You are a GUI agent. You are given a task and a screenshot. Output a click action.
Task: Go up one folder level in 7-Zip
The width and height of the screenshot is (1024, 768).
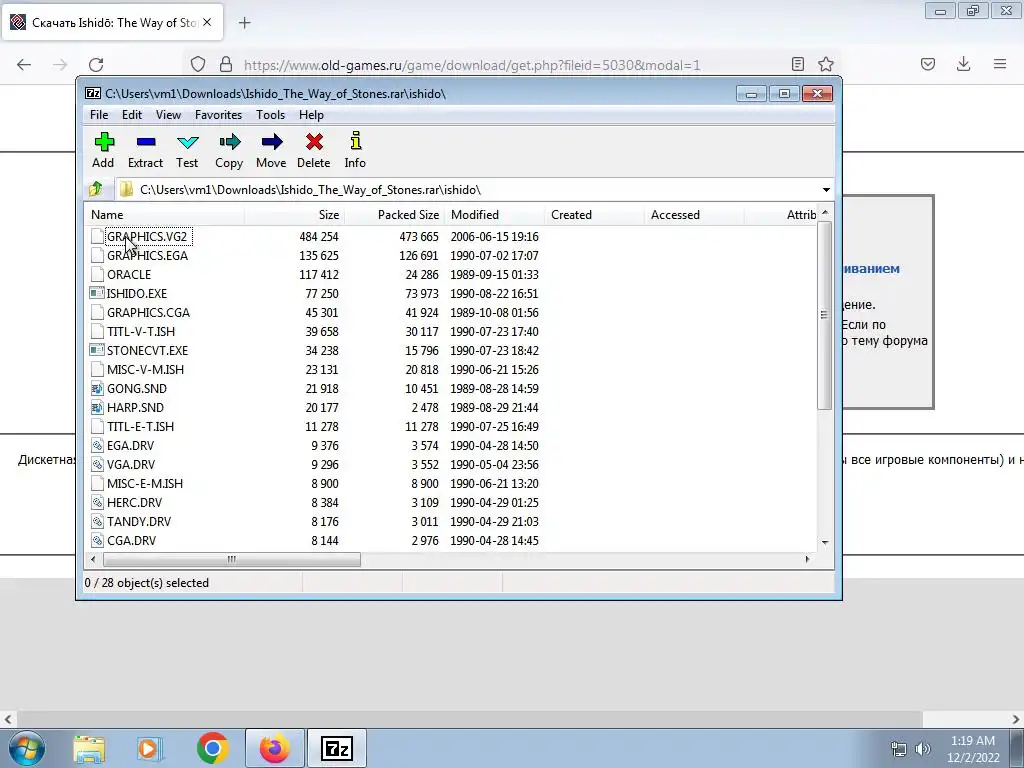(96, 189)
